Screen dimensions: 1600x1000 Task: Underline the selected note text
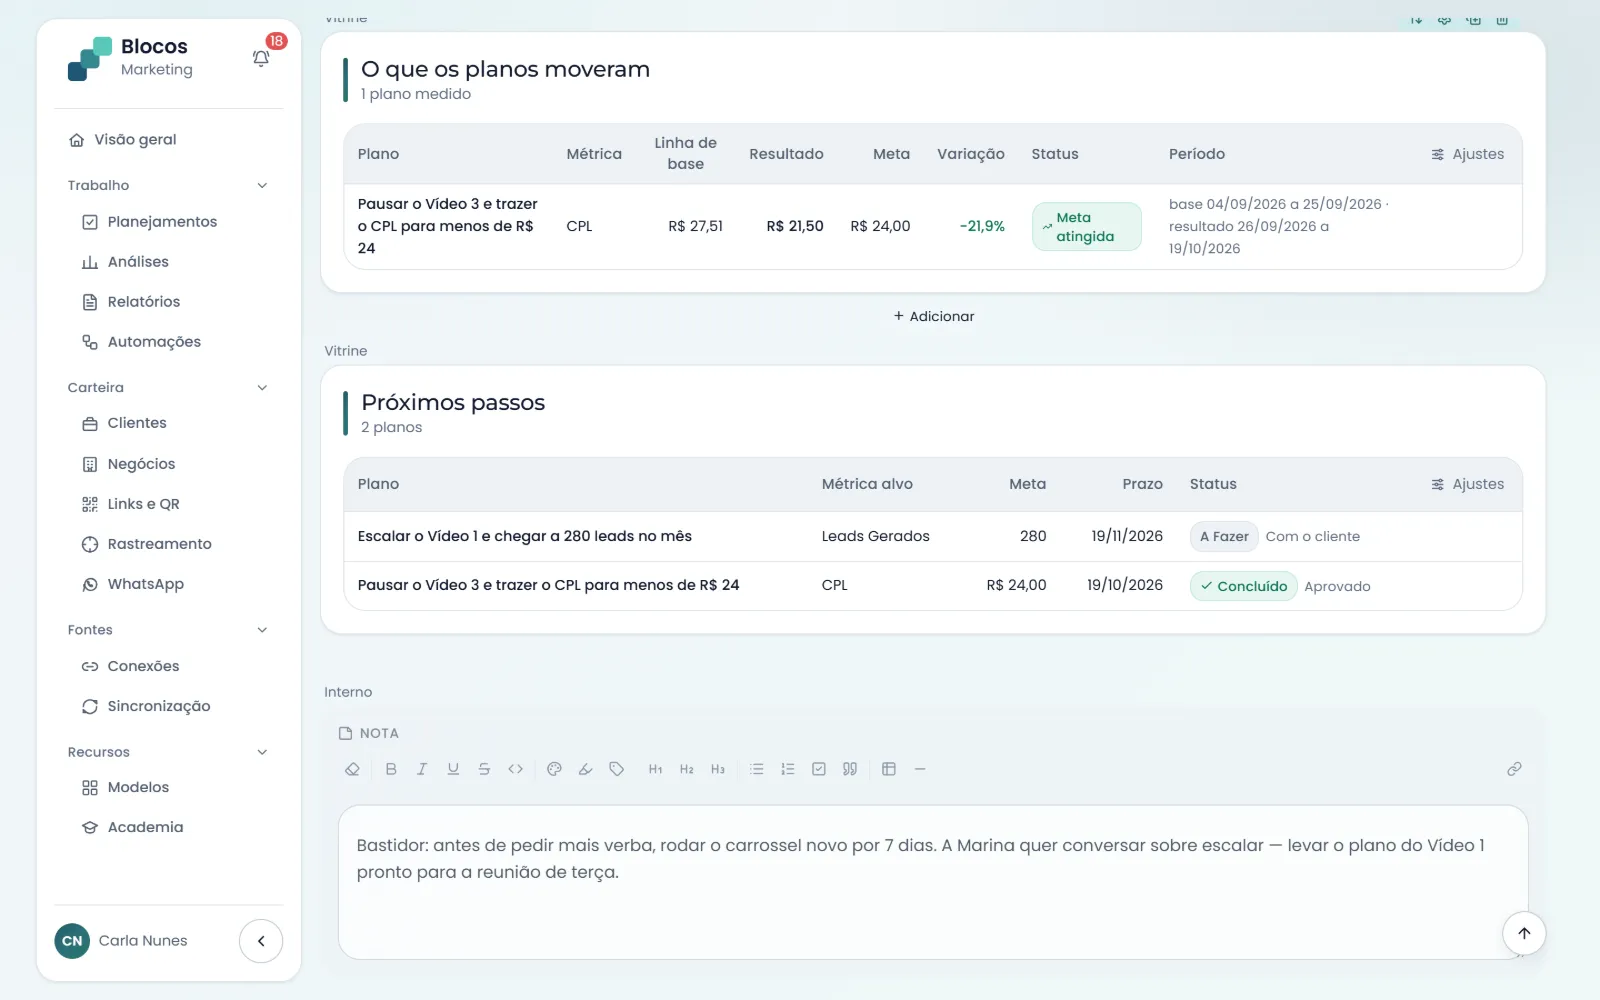coord(453,769)
